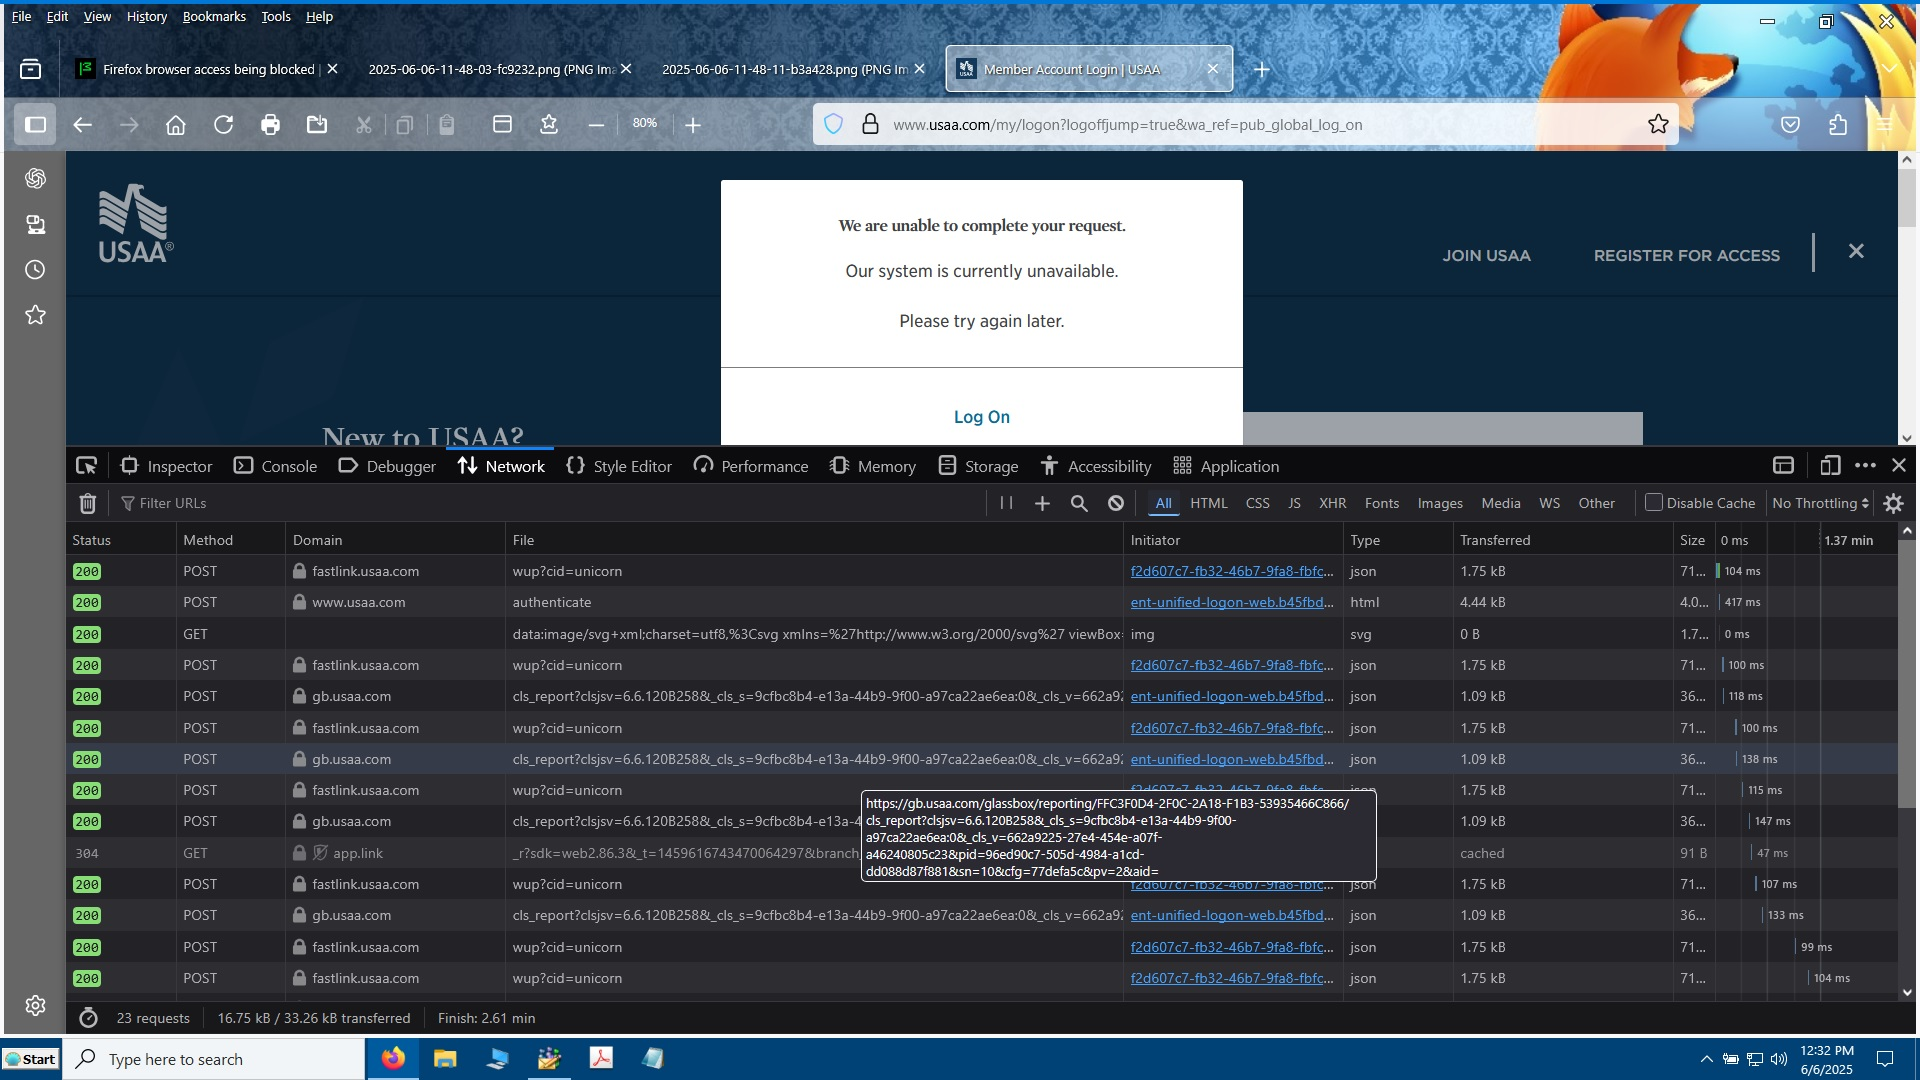Filter requests by WS
The image size is (1920, 1080).
1549,503
